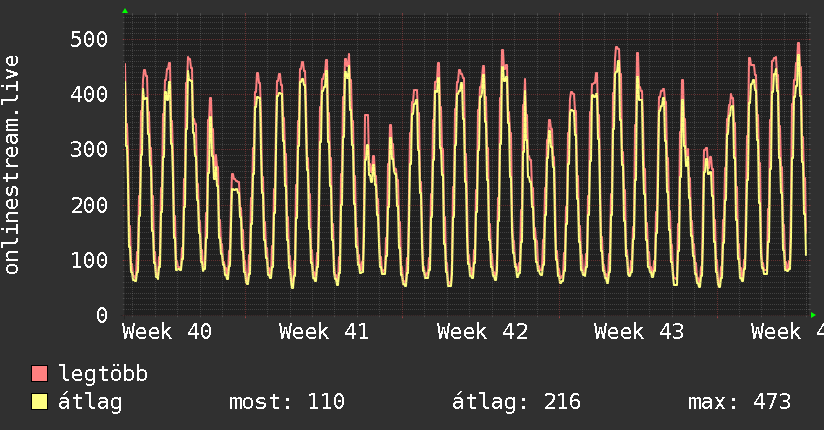The height and width of the screenshot is (430, 824).
Task: Click the "most: 110" statistic
Action: coord(287,402)
